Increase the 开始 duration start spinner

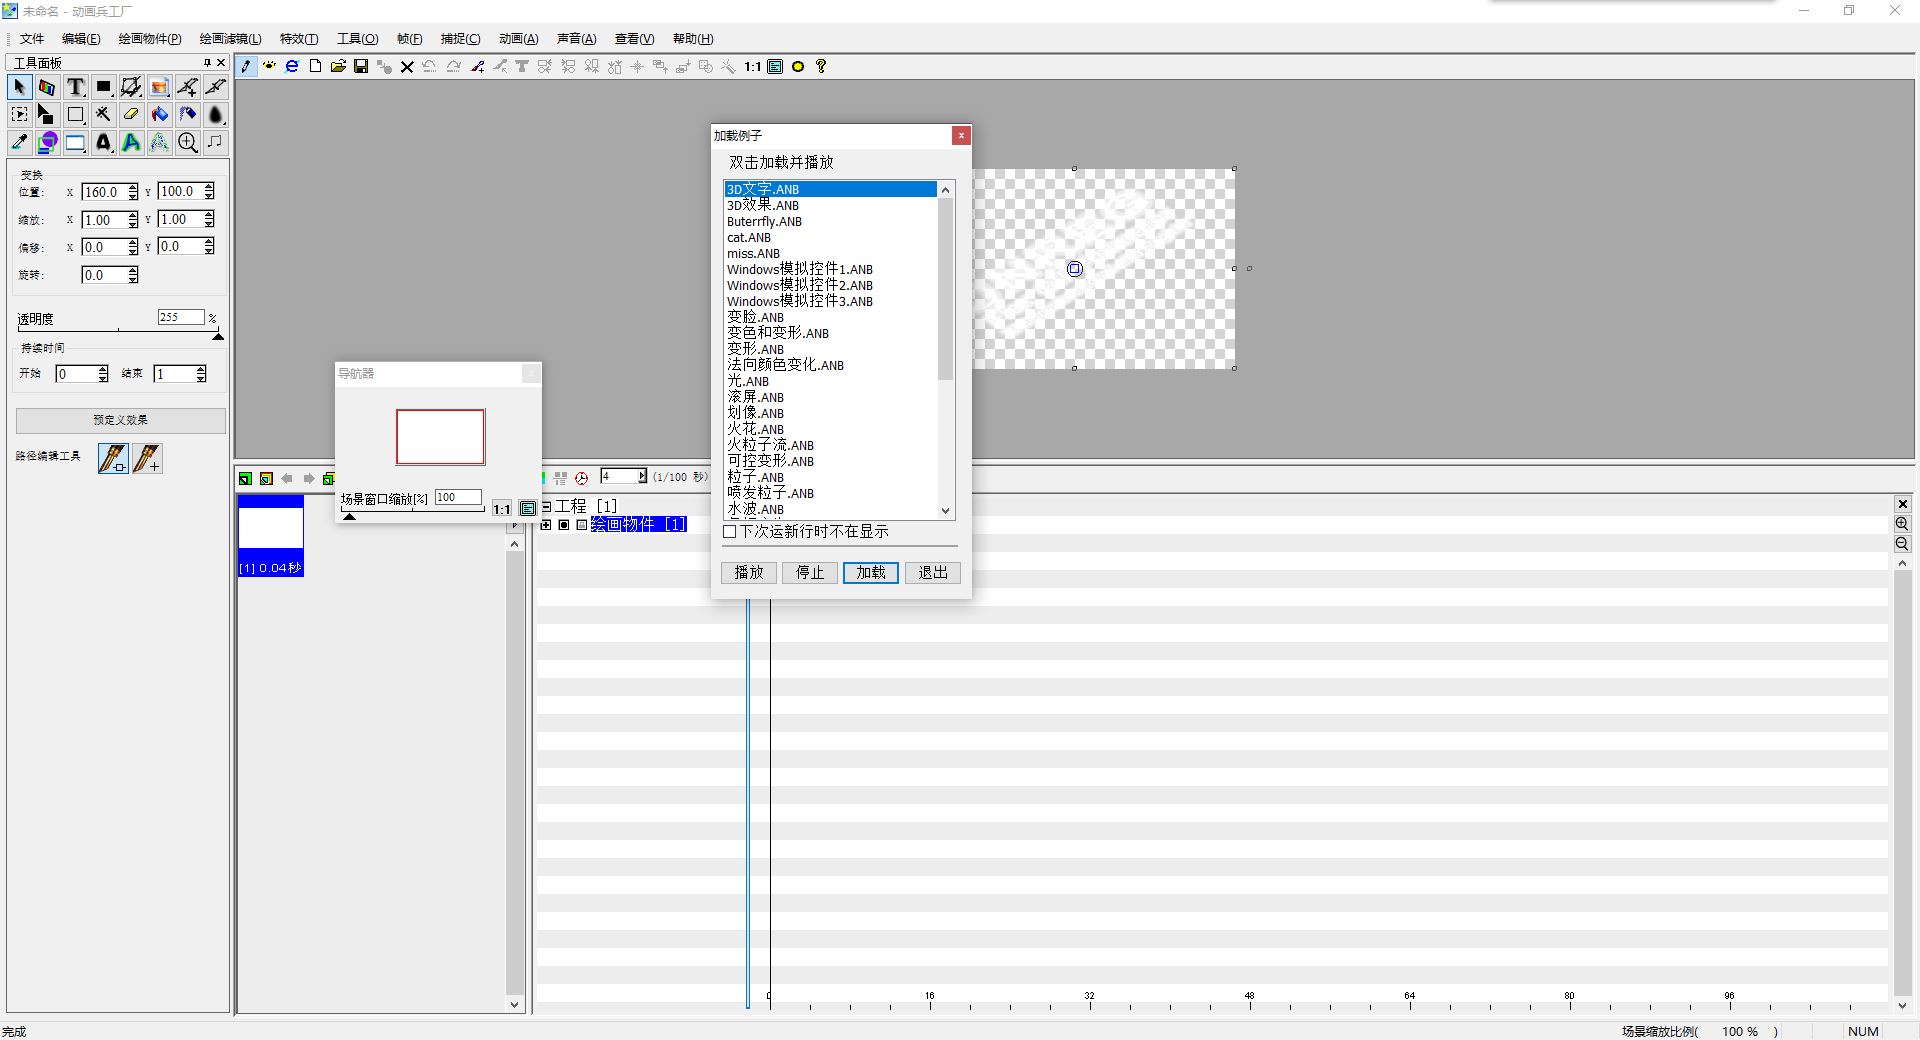pyautogui.click(x=103, y=370)
